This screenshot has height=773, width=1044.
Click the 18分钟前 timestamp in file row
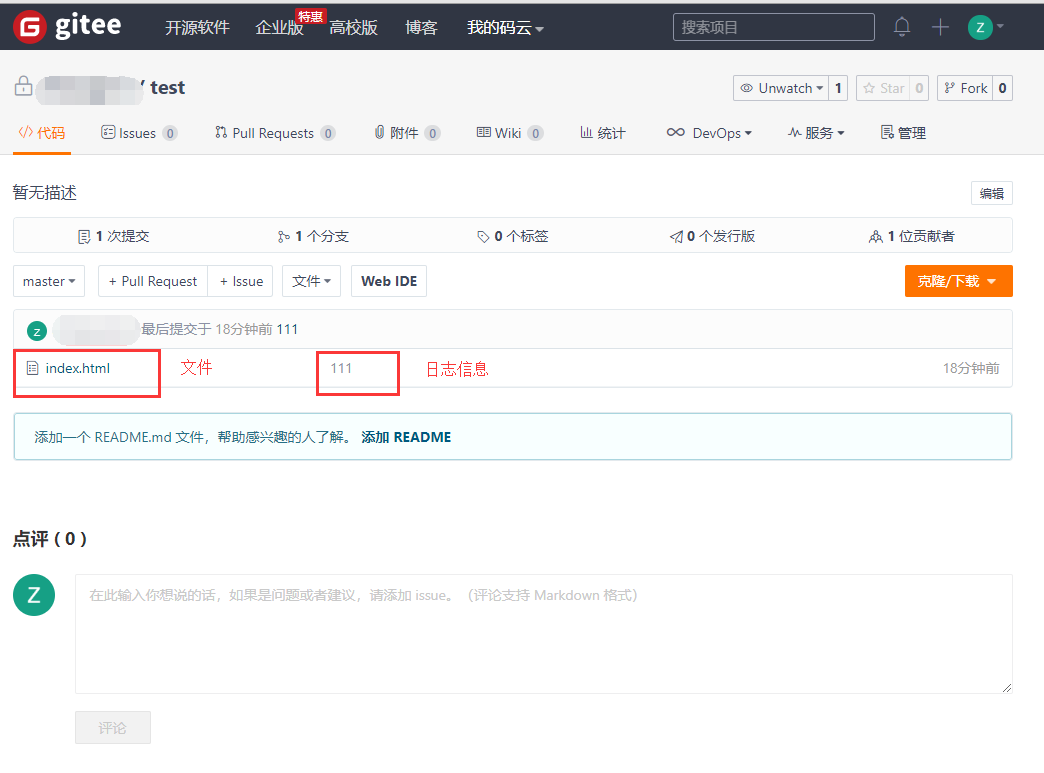pos(971,368)
